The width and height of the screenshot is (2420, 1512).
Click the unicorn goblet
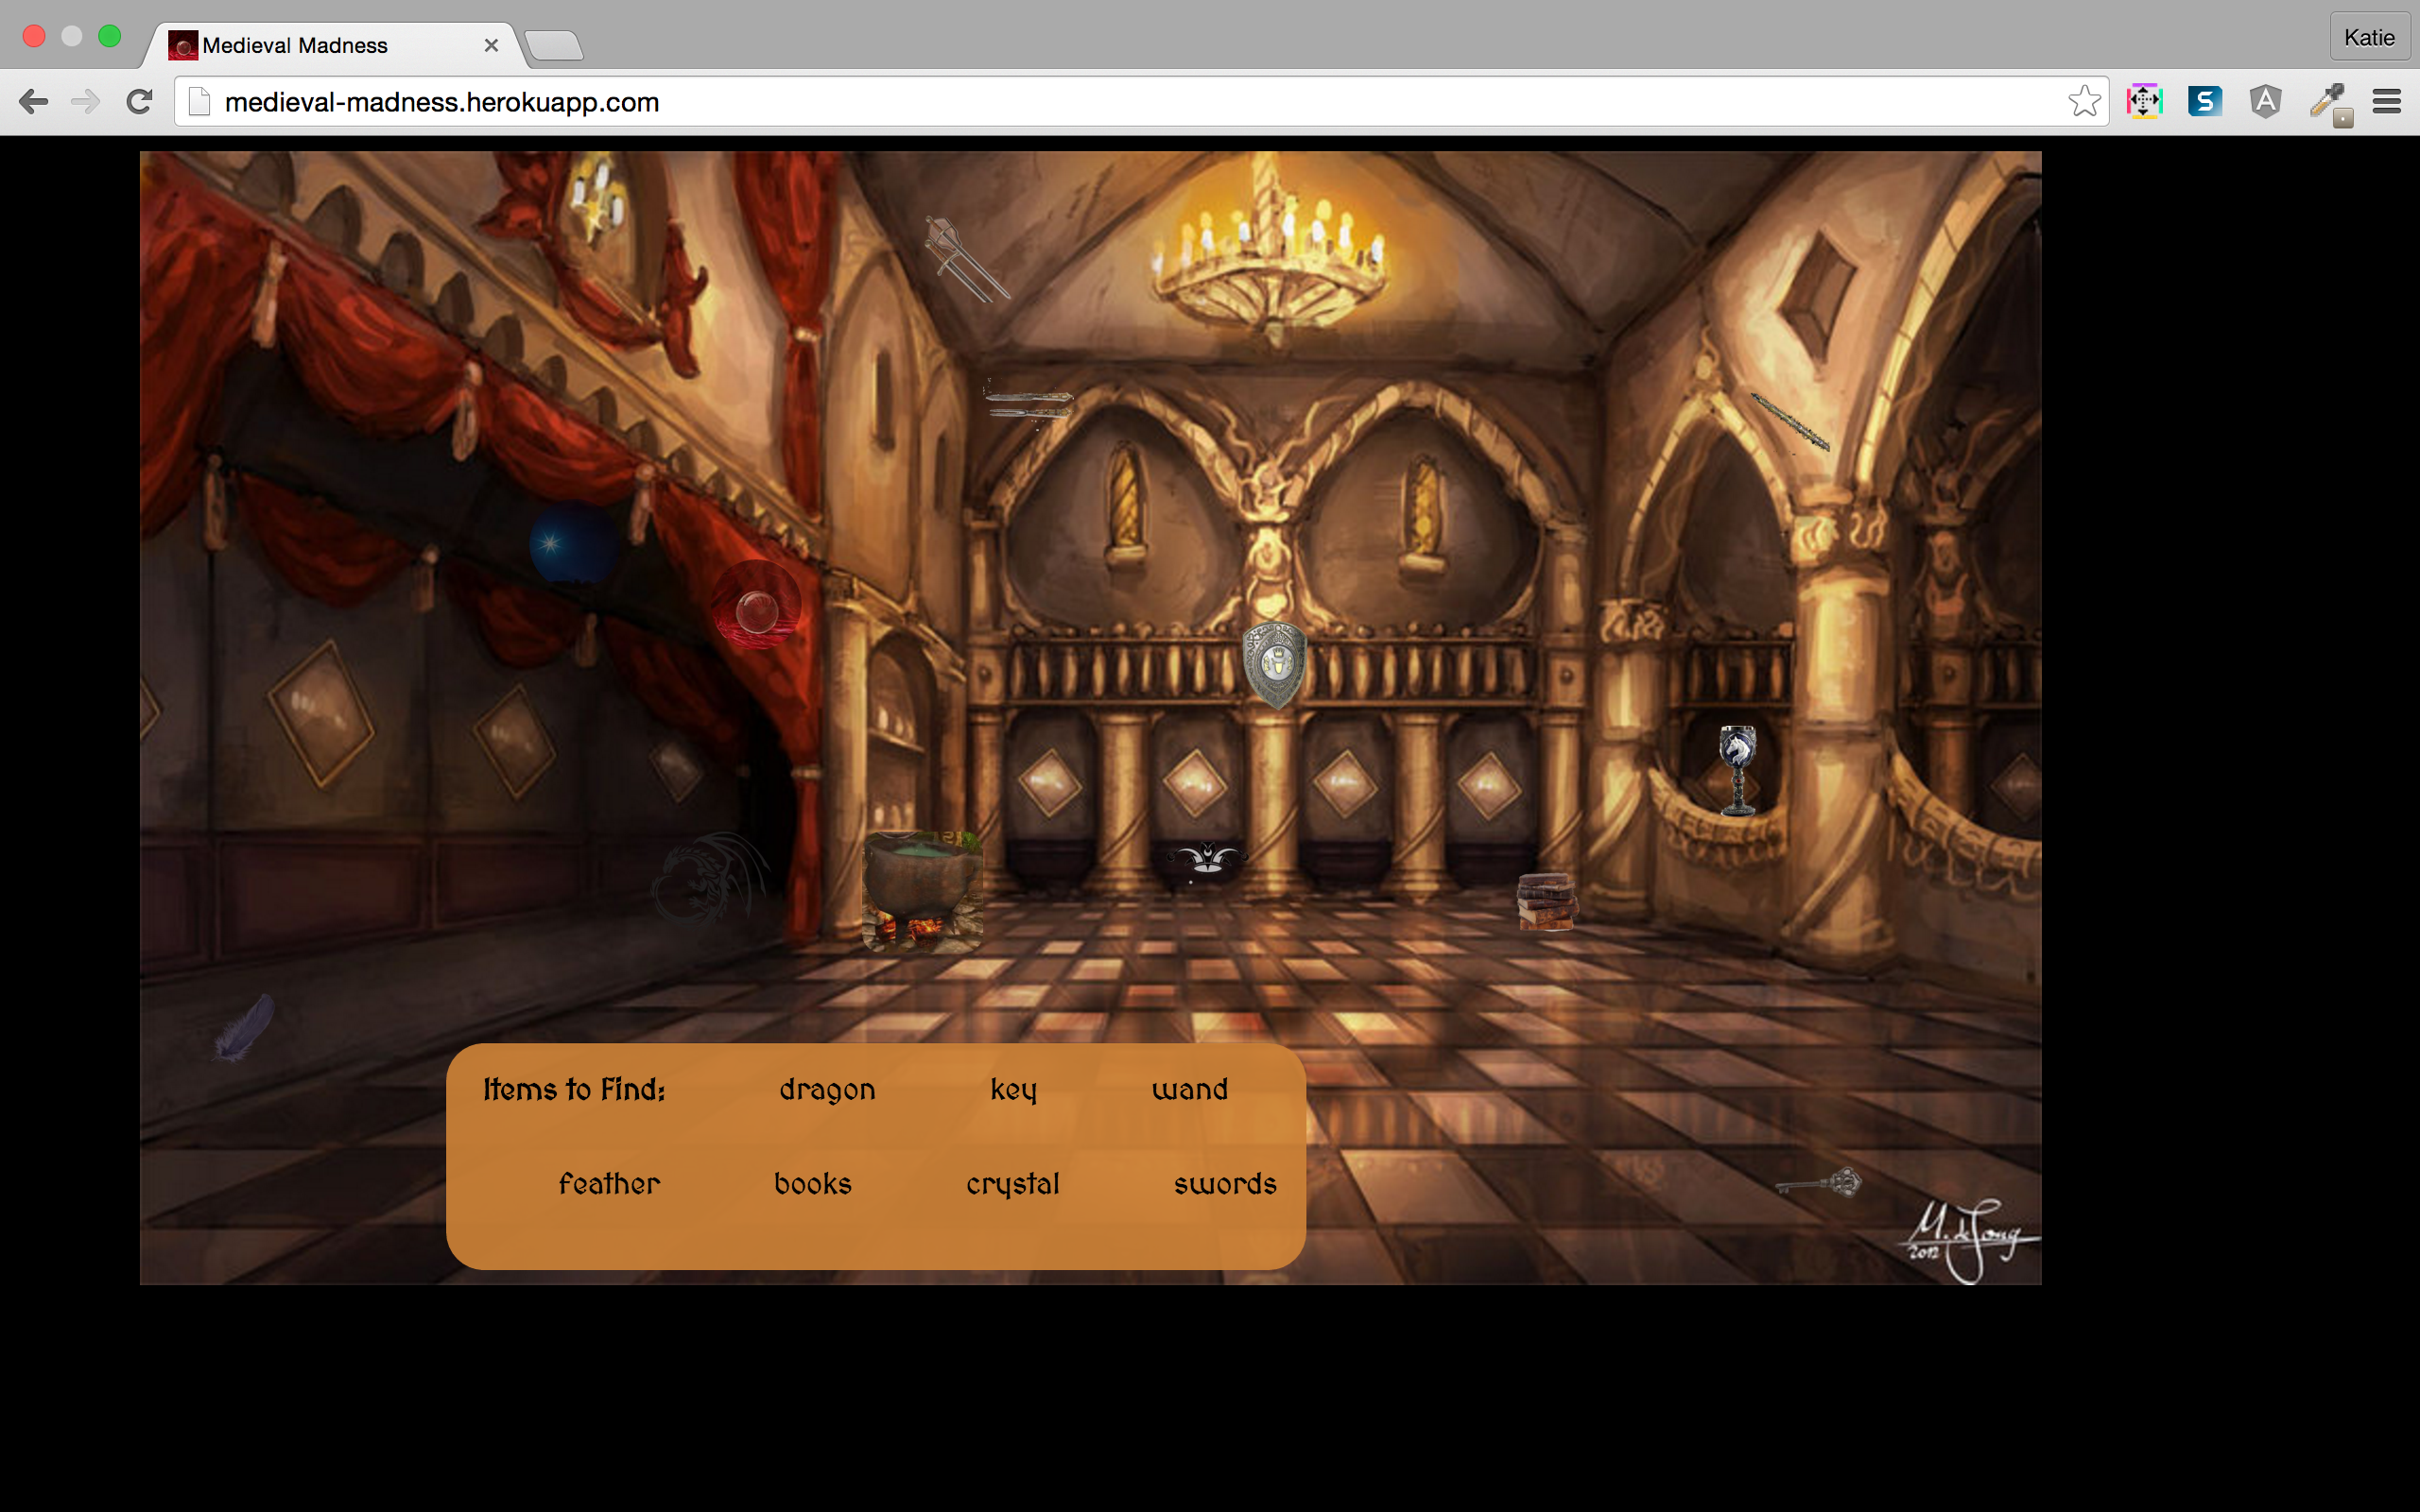tap(1738, 768)
